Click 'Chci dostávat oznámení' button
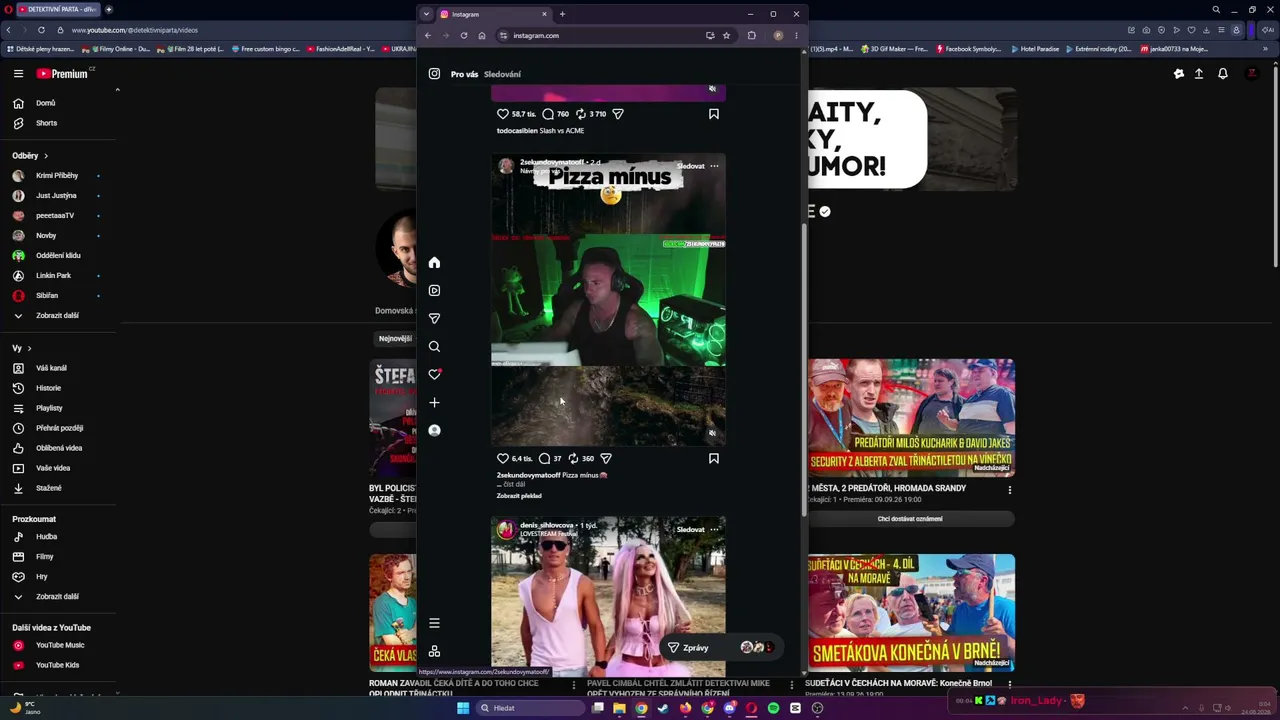This screenshot has height=720, width=1280. click(x=910, y=519)
